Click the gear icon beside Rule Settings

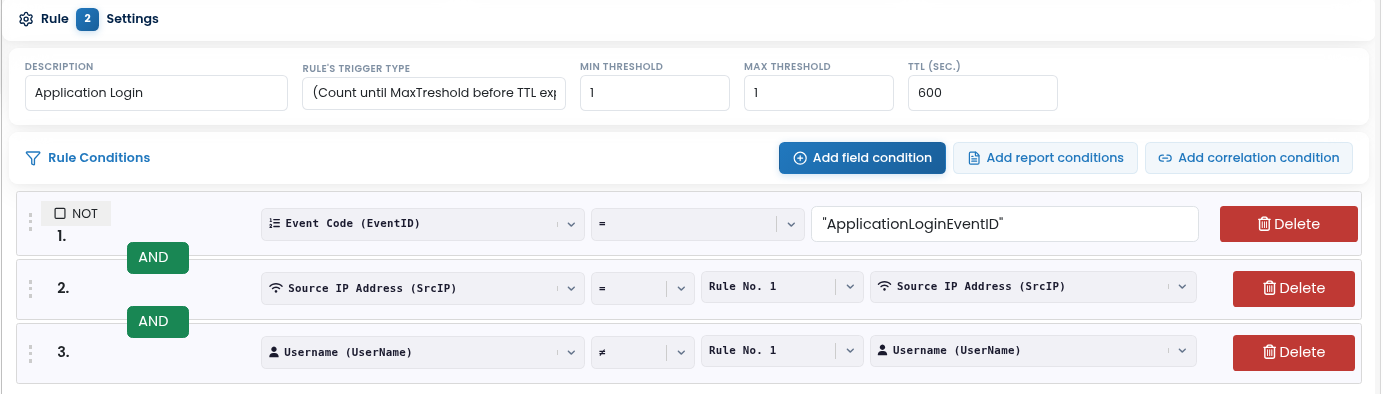tap(27, 18)
